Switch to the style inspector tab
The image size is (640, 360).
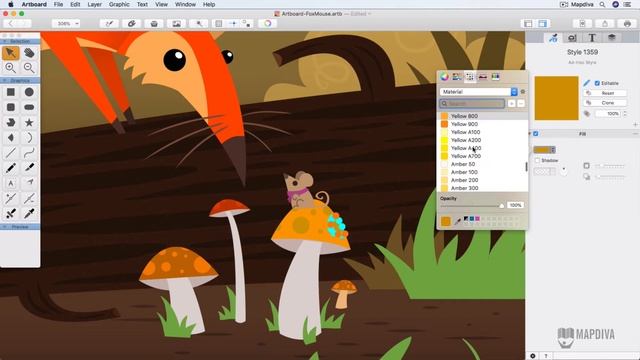click(553, 38)
